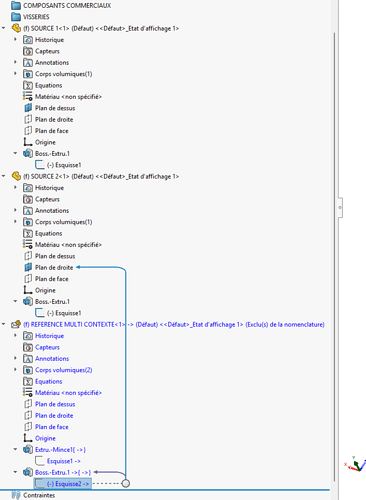Click the Matériau icon under SOURCE 1
This screenshot has height=500, width=366.
[27, 96]
